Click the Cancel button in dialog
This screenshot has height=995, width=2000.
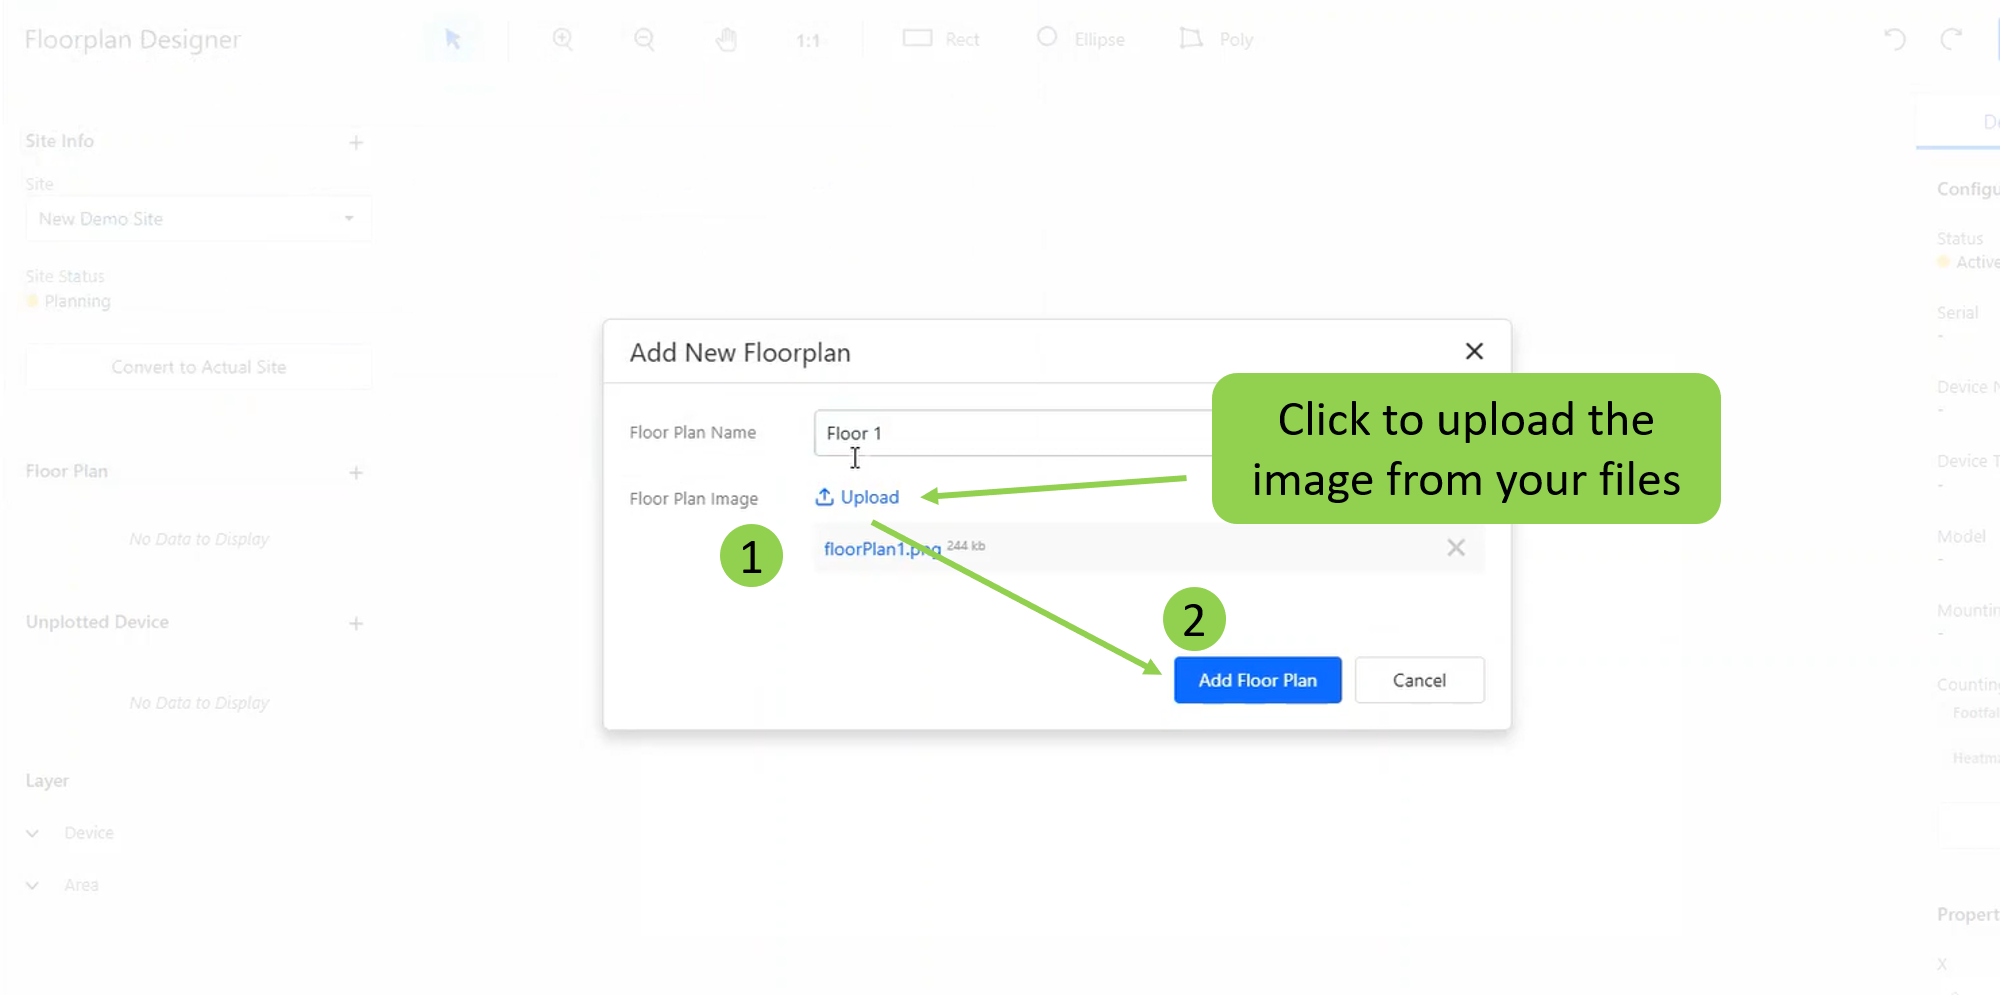click(1419, 680)
